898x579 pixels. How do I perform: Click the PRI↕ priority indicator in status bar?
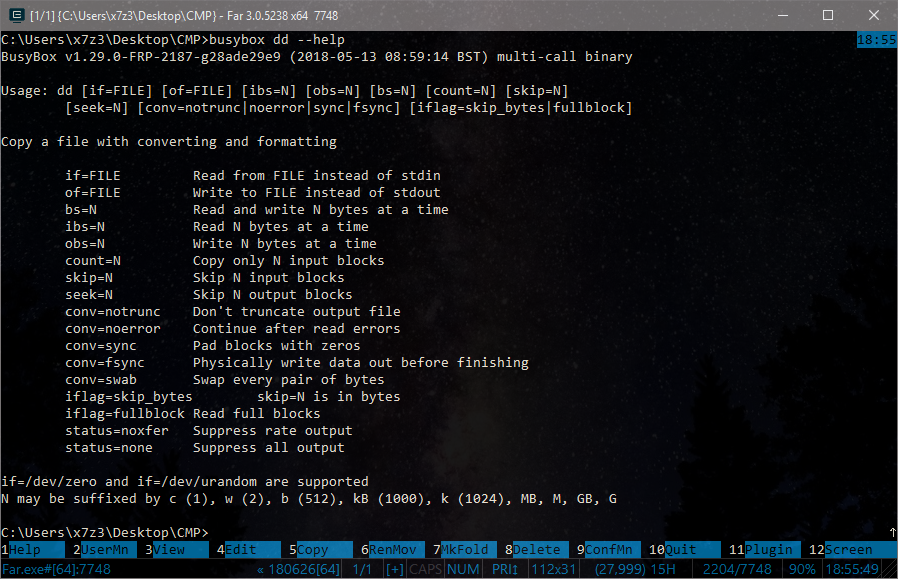click(505, 569)
